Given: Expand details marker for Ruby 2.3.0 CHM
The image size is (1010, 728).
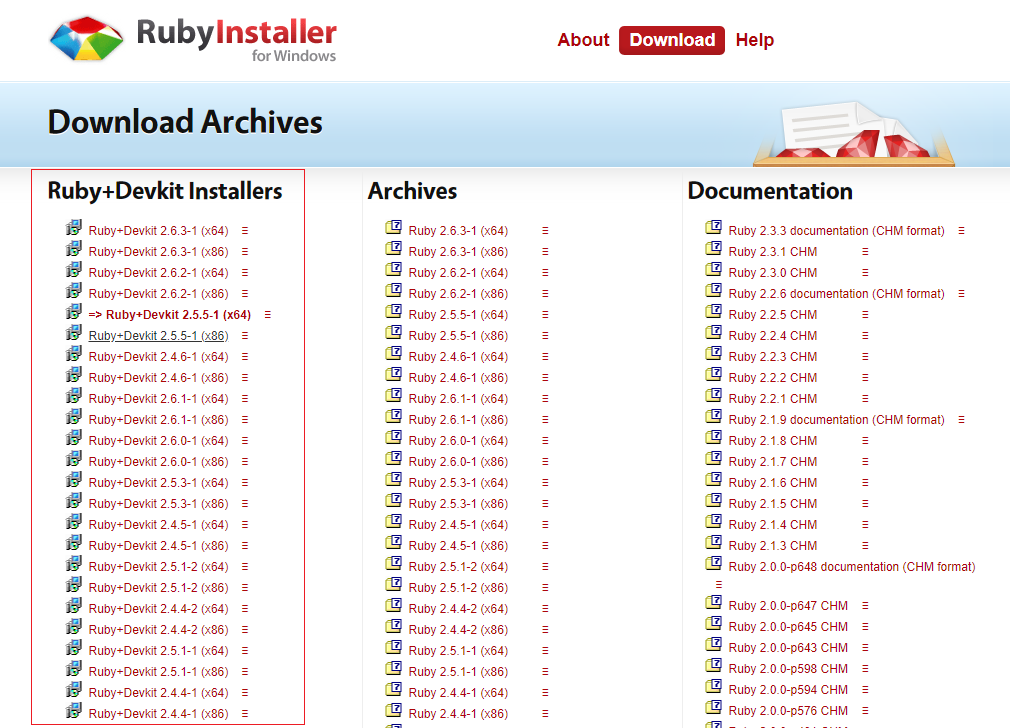Looking at the screenshot, I should 865,273.
